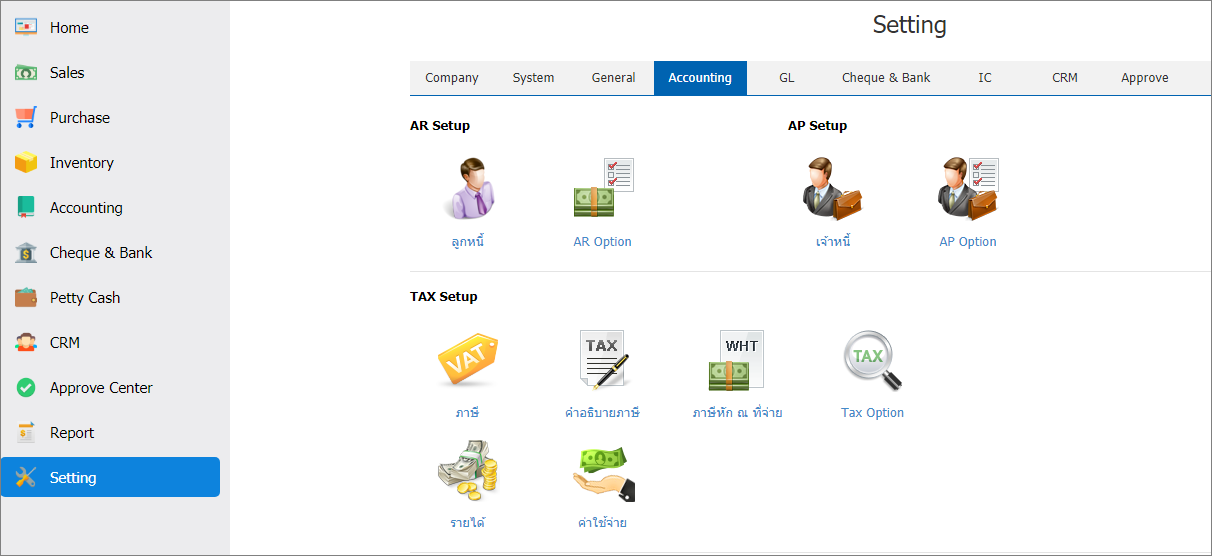1212x556 pixels.
Task: Click the AR Setup section heading
Action: click(440, 126)
